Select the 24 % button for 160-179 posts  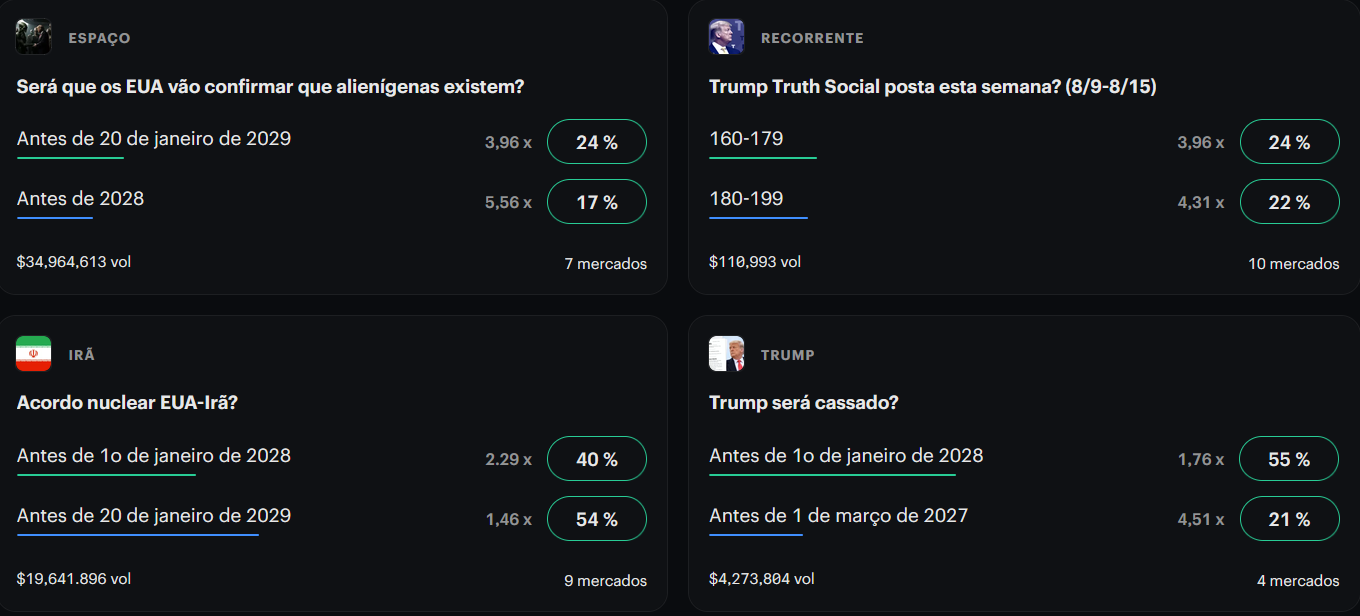click(x=1289, y=142)
